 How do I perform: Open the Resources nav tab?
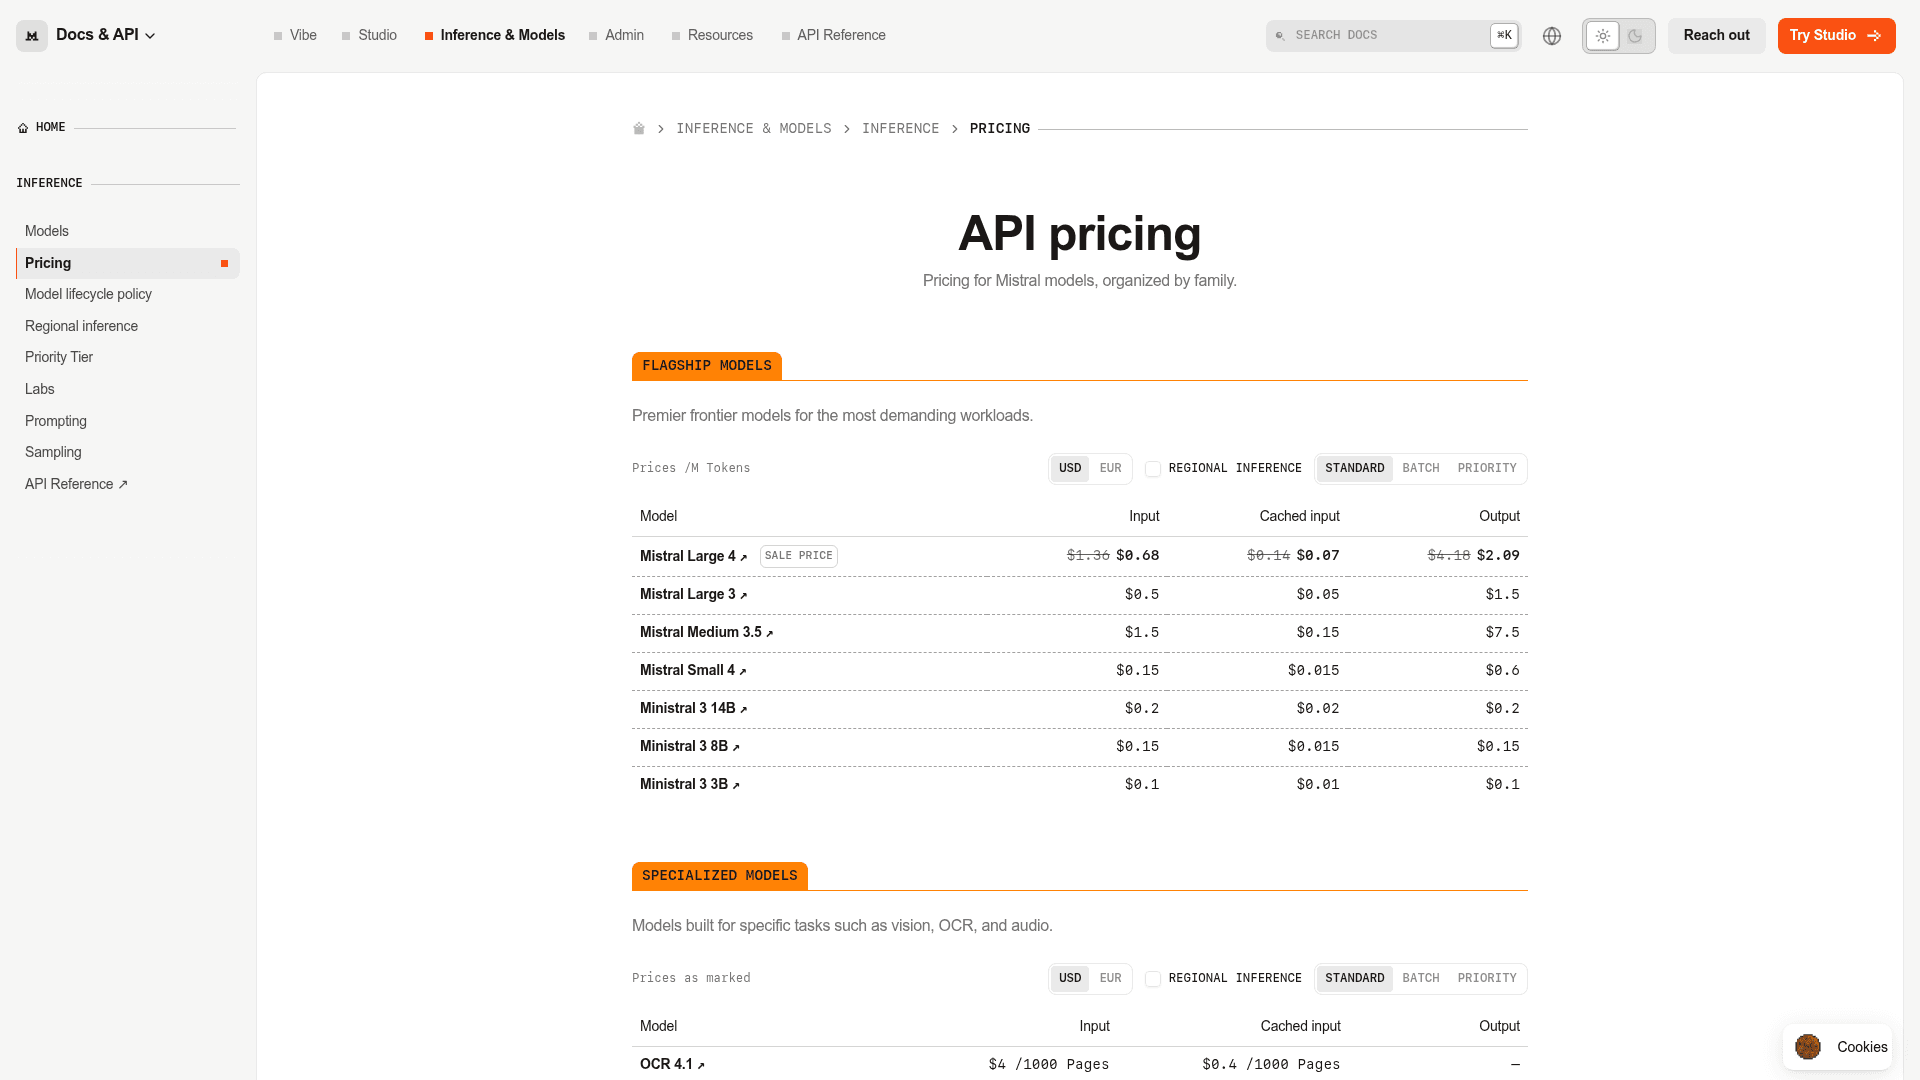click(712, 35)
